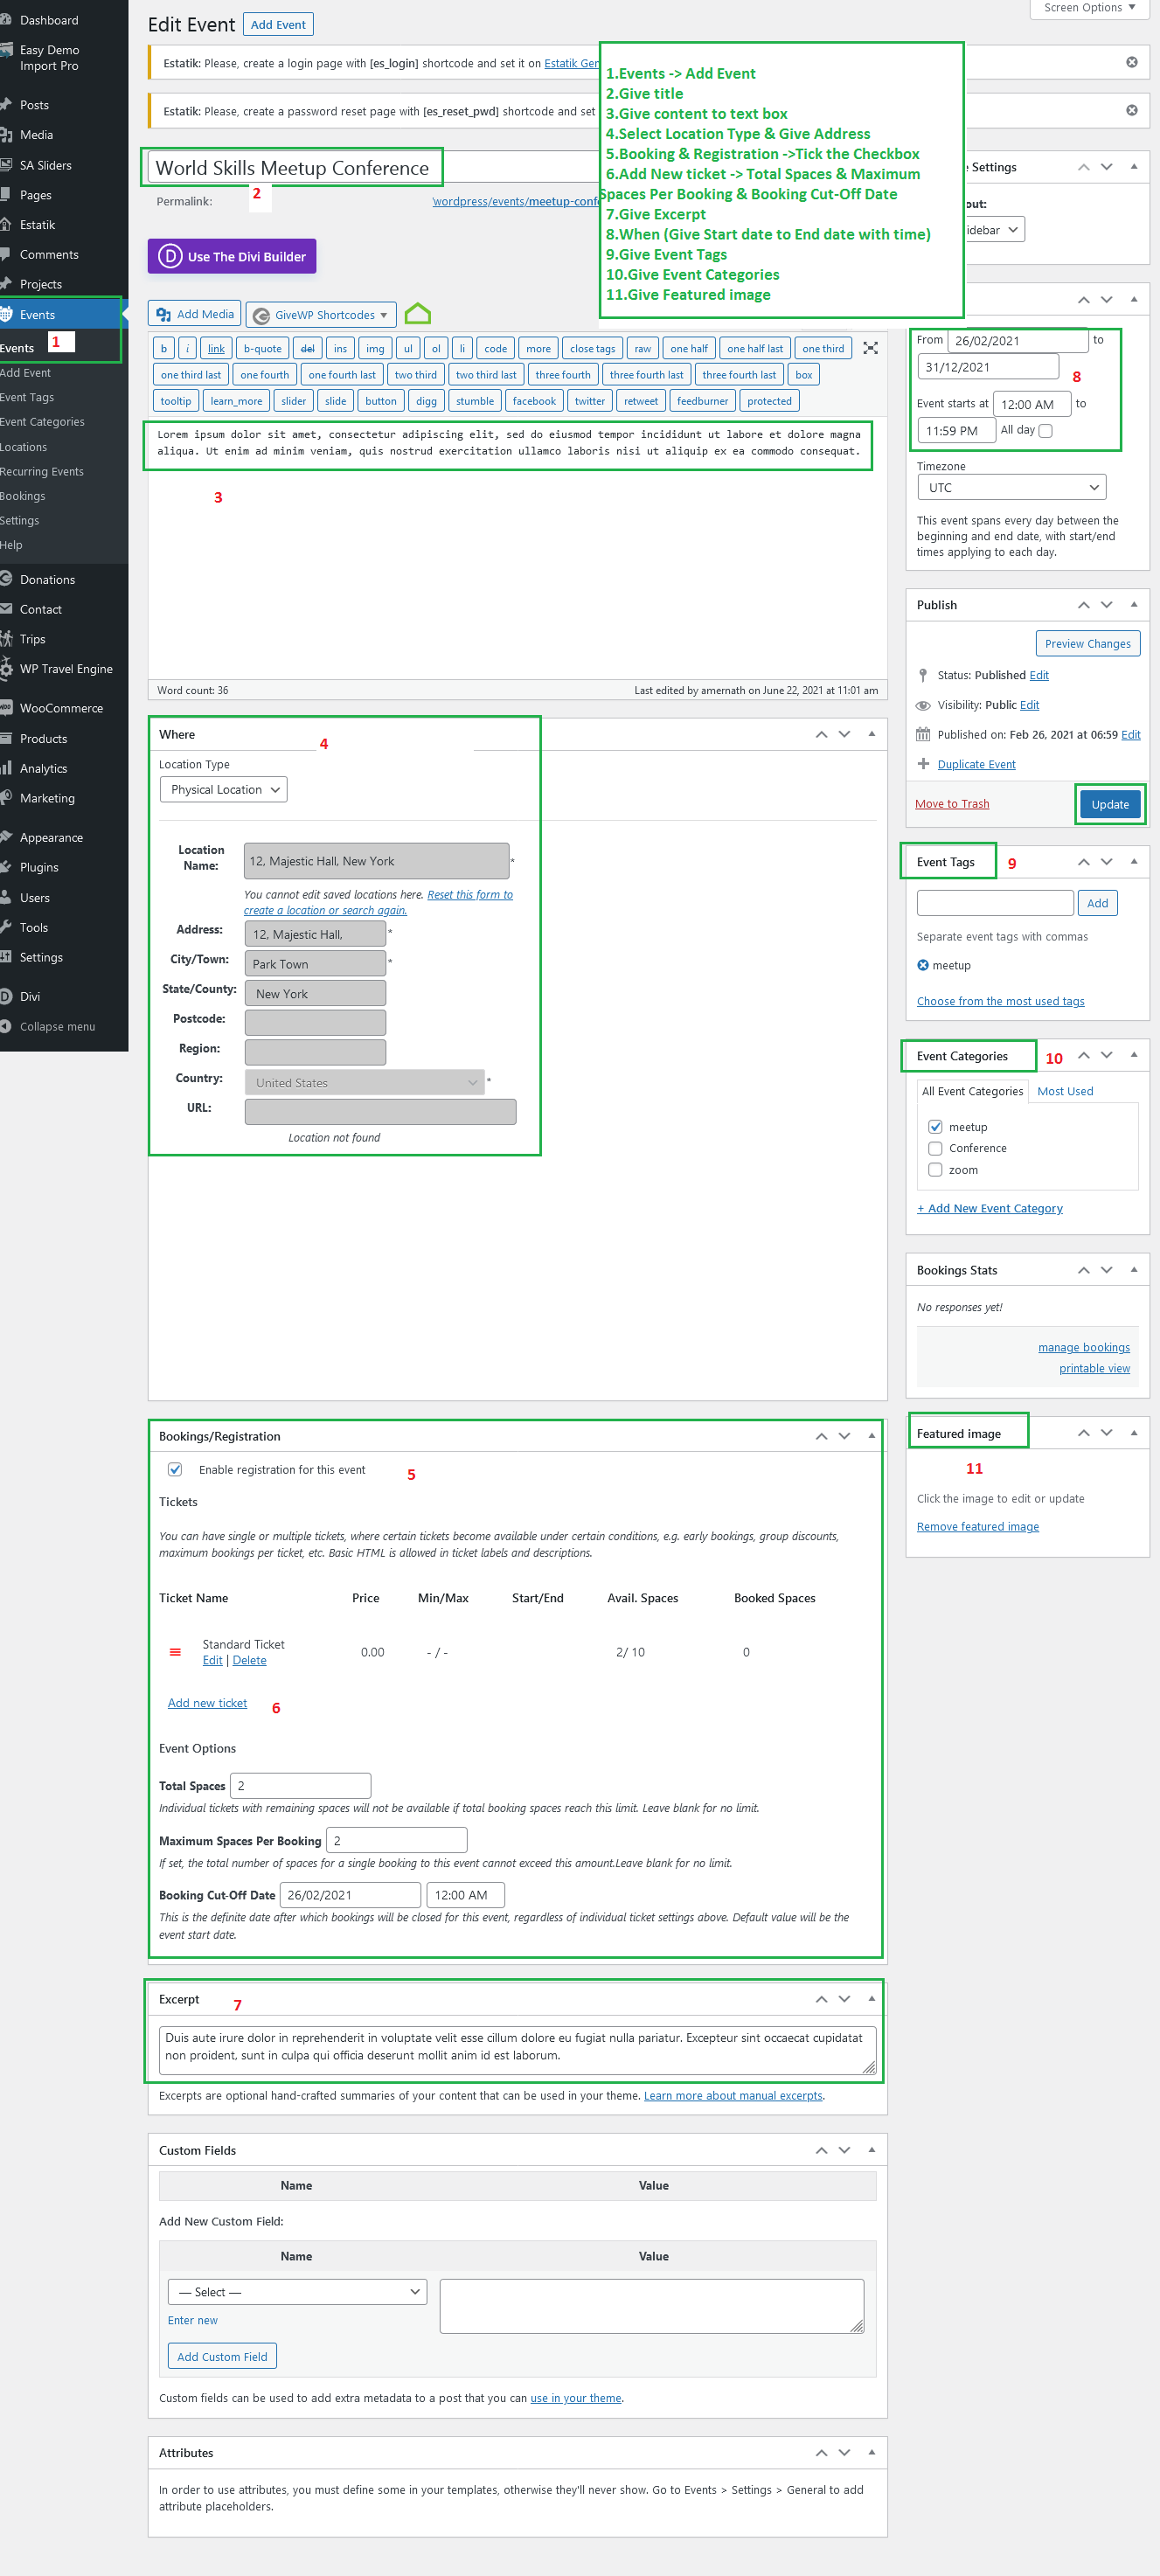This screenshot has width=1160, height=2576.
Task: Click Remove featured image link
Action: (x=977, y=1526)
